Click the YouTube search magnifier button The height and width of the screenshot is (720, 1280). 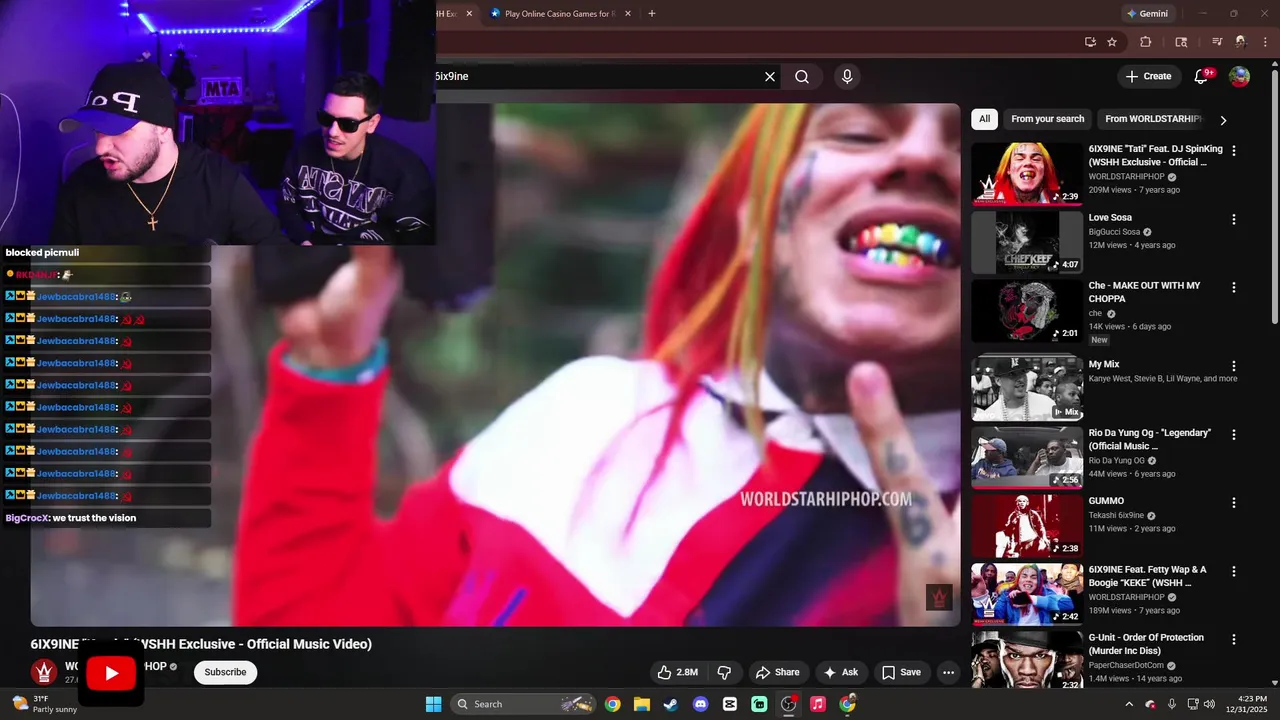click(x=802, y=76)
